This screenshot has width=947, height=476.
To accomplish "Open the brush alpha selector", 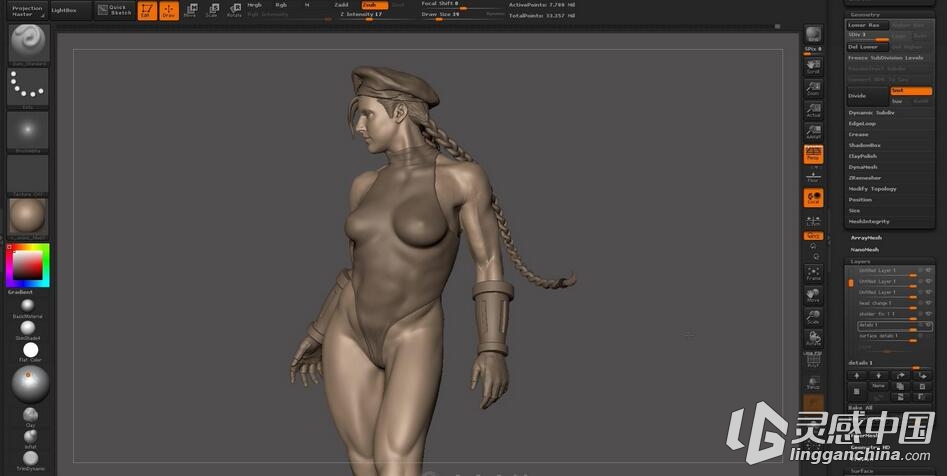I will pos(28,131).
